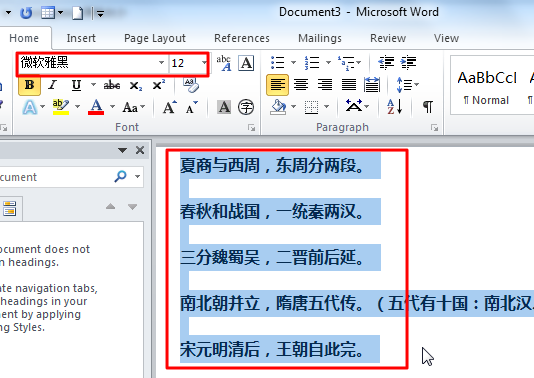Open Review tab

388,38
